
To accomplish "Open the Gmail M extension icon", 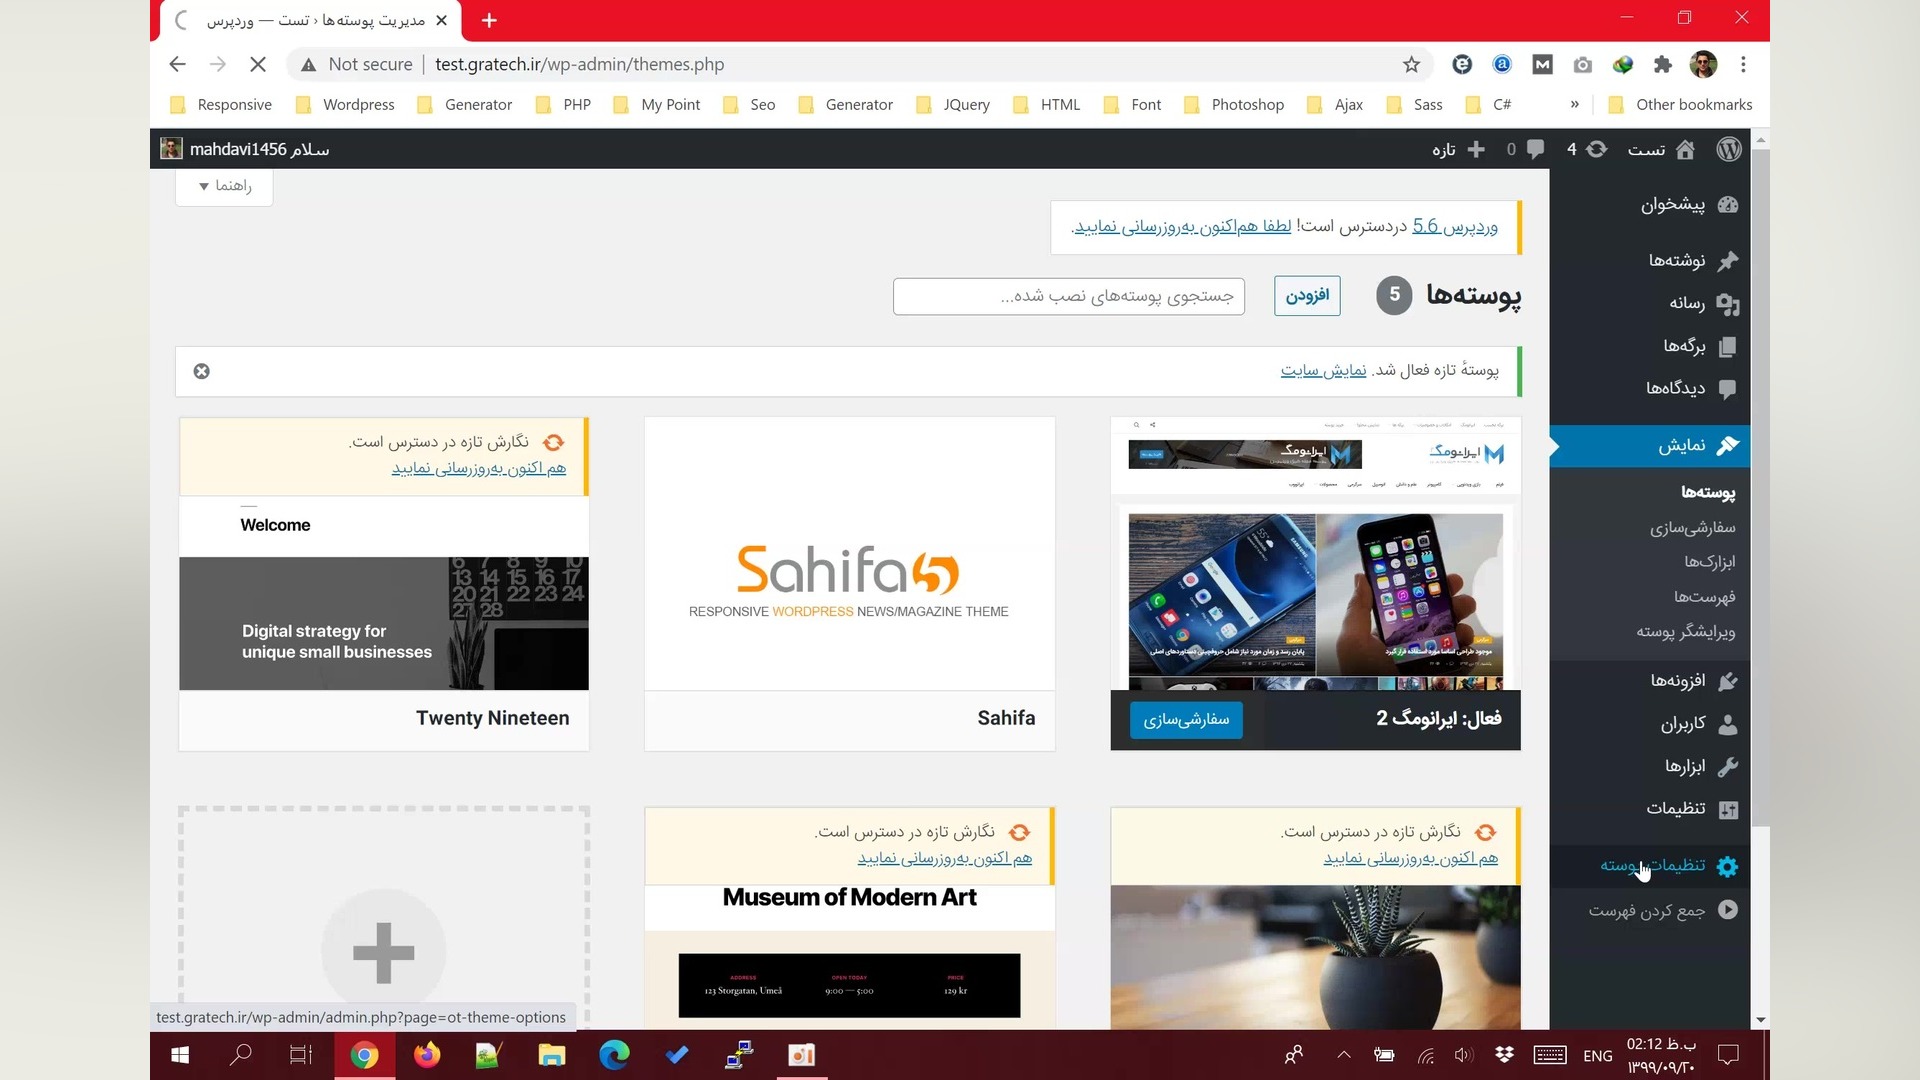I will coord(1542,65).
